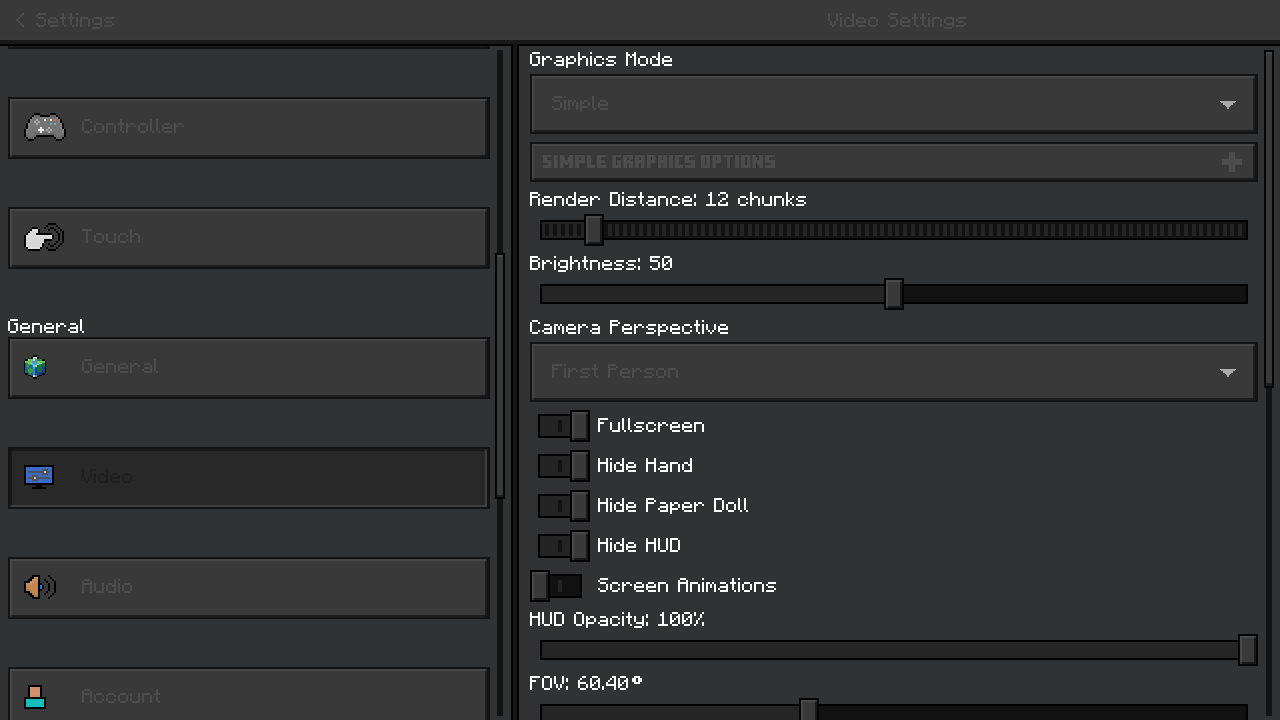Viewport: 1280px width, 720px height.
Task: Switch to the Touch settings tab
Action: (248, 238)
